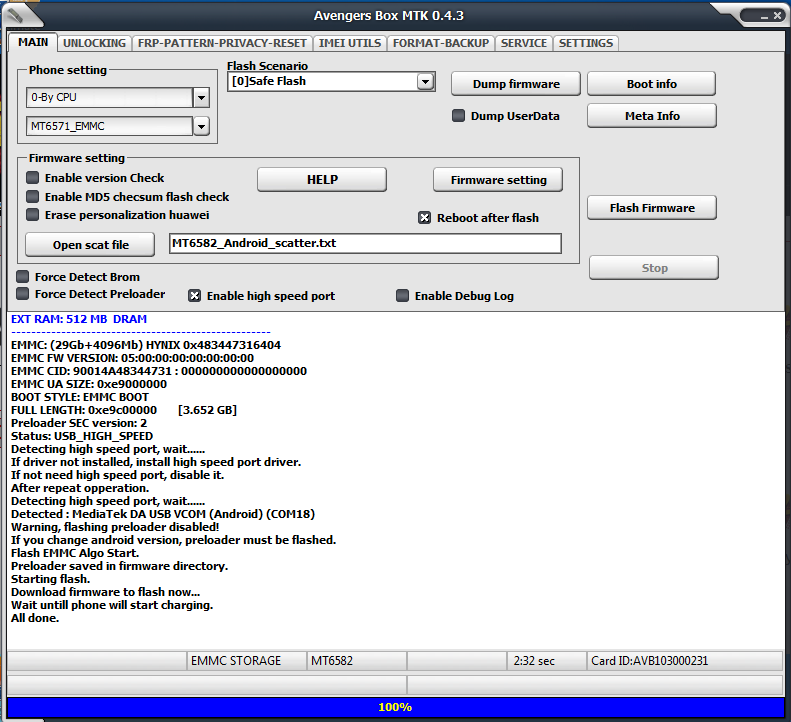The width and height of the screenshot is (791, 722).
Task: Click the MT6582 status bar cell
Action: tap(357, 661)
